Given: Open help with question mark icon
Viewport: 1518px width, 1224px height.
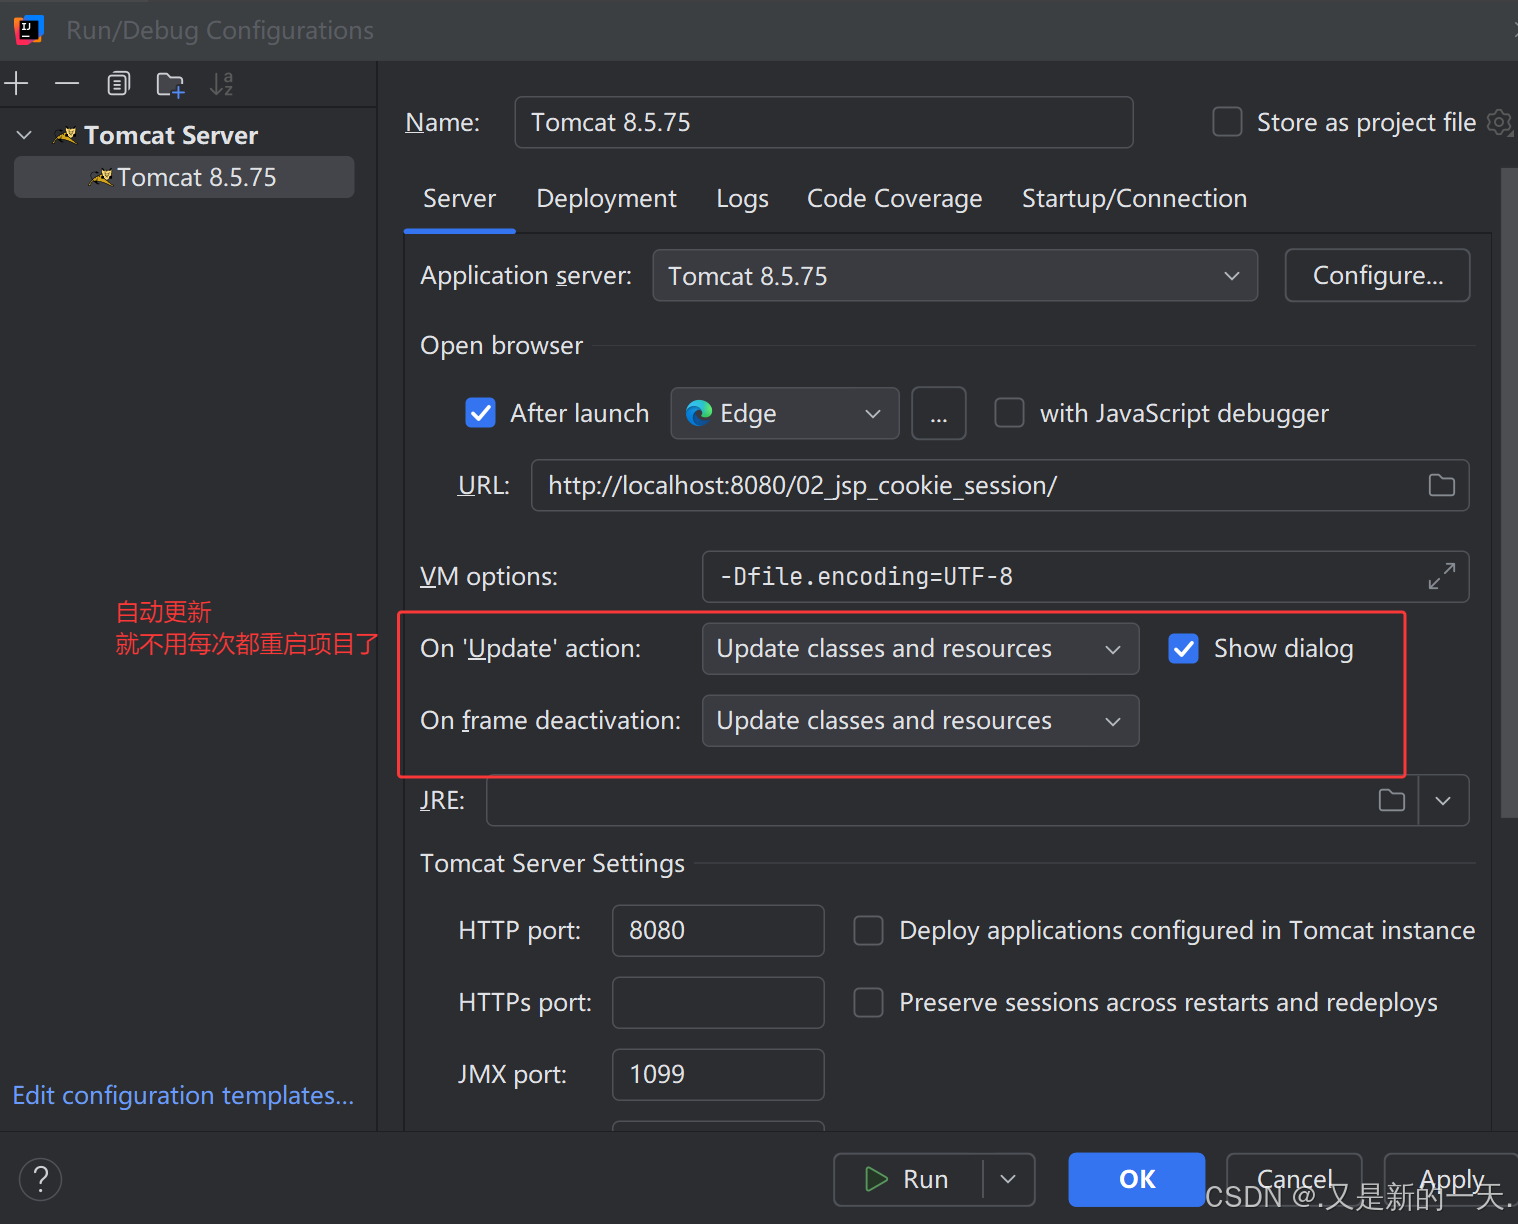Looking at the screenshot, I should 41,1179.
